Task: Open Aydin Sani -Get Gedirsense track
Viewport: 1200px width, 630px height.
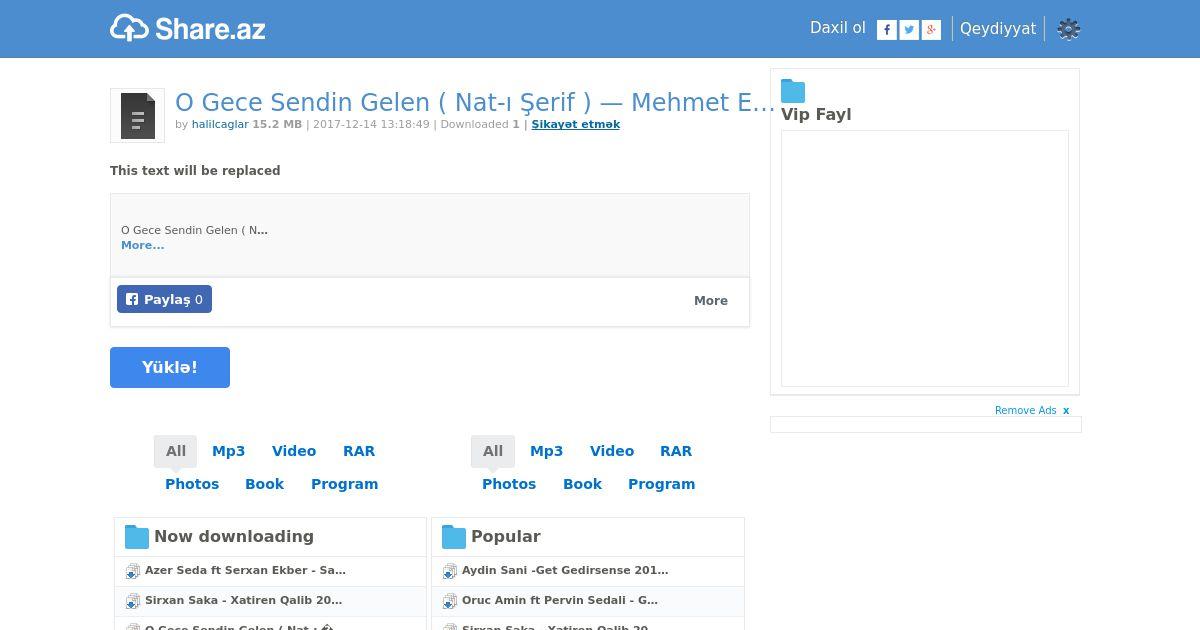Action: pyautogui.click(x=565, y=570)
